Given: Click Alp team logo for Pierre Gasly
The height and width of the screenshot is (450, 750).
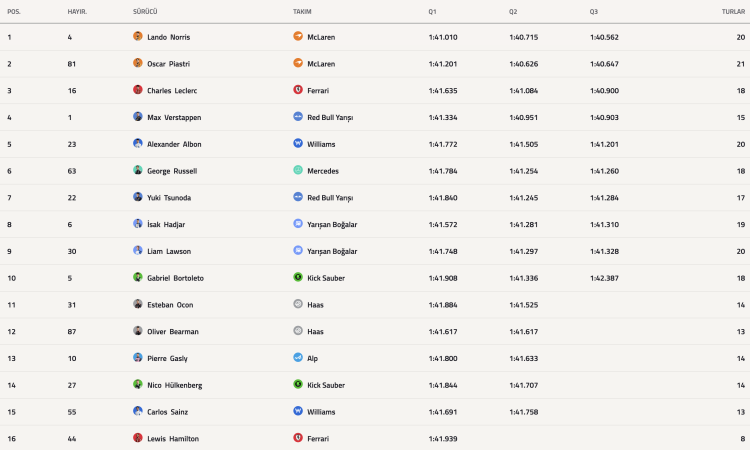Looking at the screenshot, I should [x=298, y=357].
